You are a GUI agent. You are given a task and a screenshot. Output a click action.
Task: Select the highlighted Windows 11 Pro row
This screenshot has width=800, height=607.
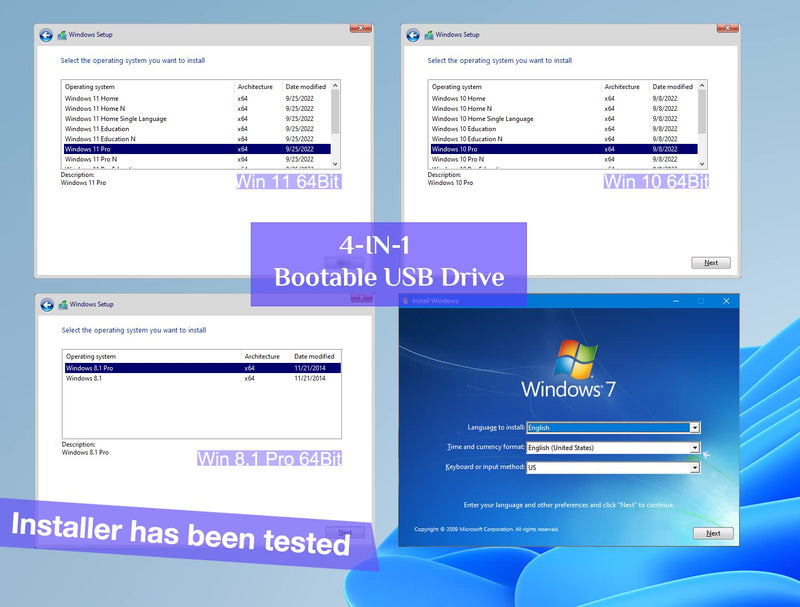coord(197,149)
